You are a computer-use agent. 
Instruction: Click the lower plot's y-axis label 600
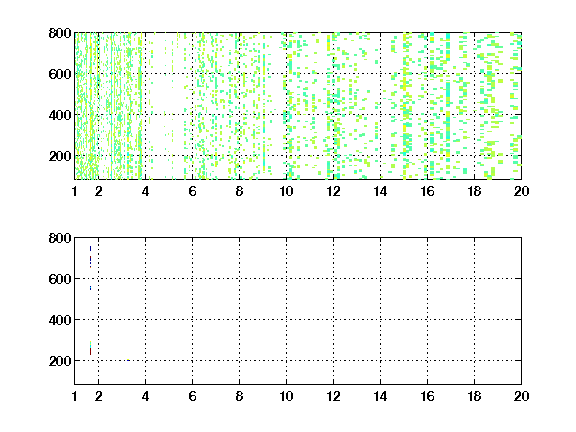(x=60, y=279)
